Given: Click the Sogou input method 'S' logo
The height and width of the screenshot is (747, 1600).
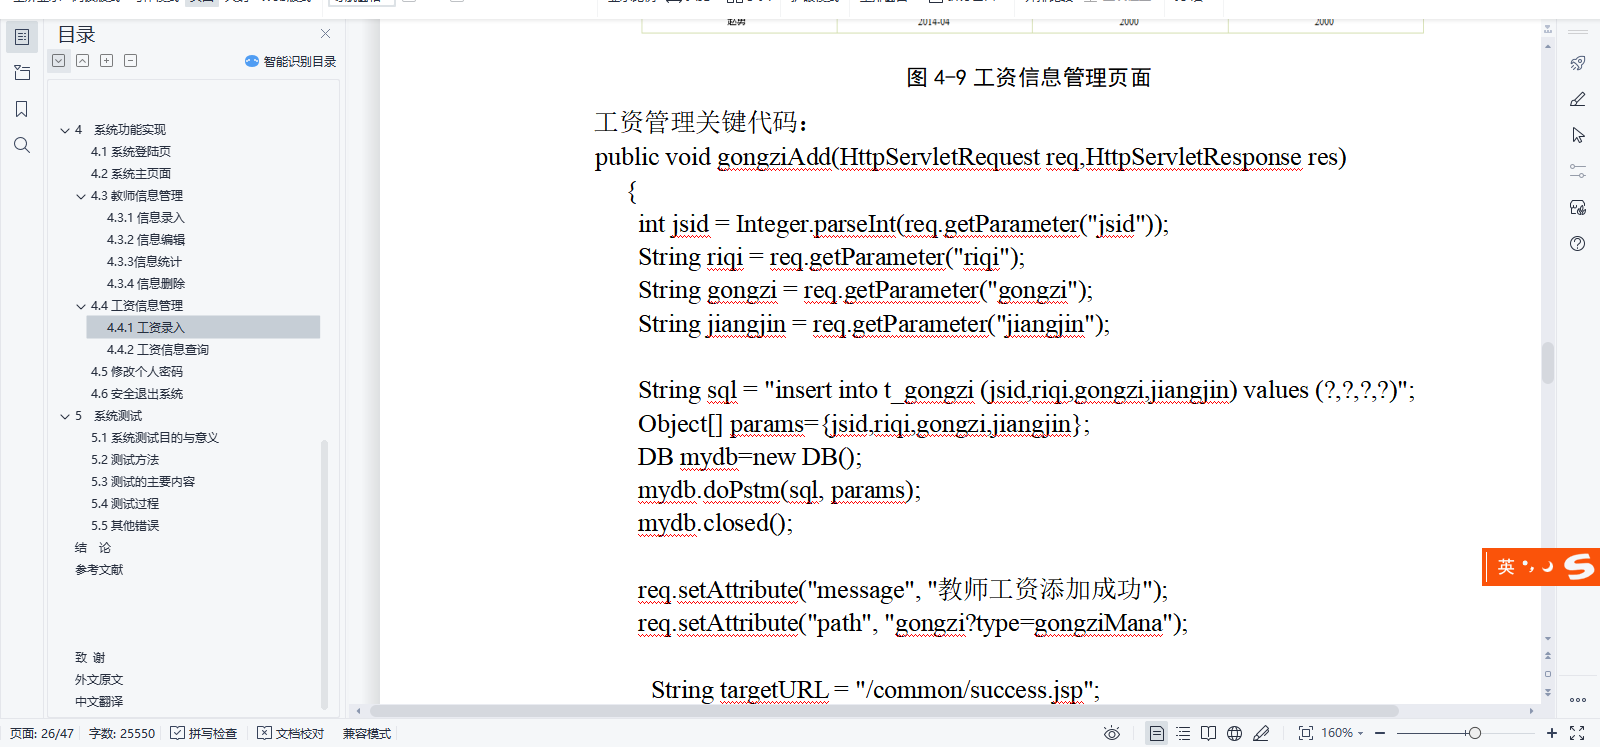Looking at the screenshot, I should coord(1579,567).
